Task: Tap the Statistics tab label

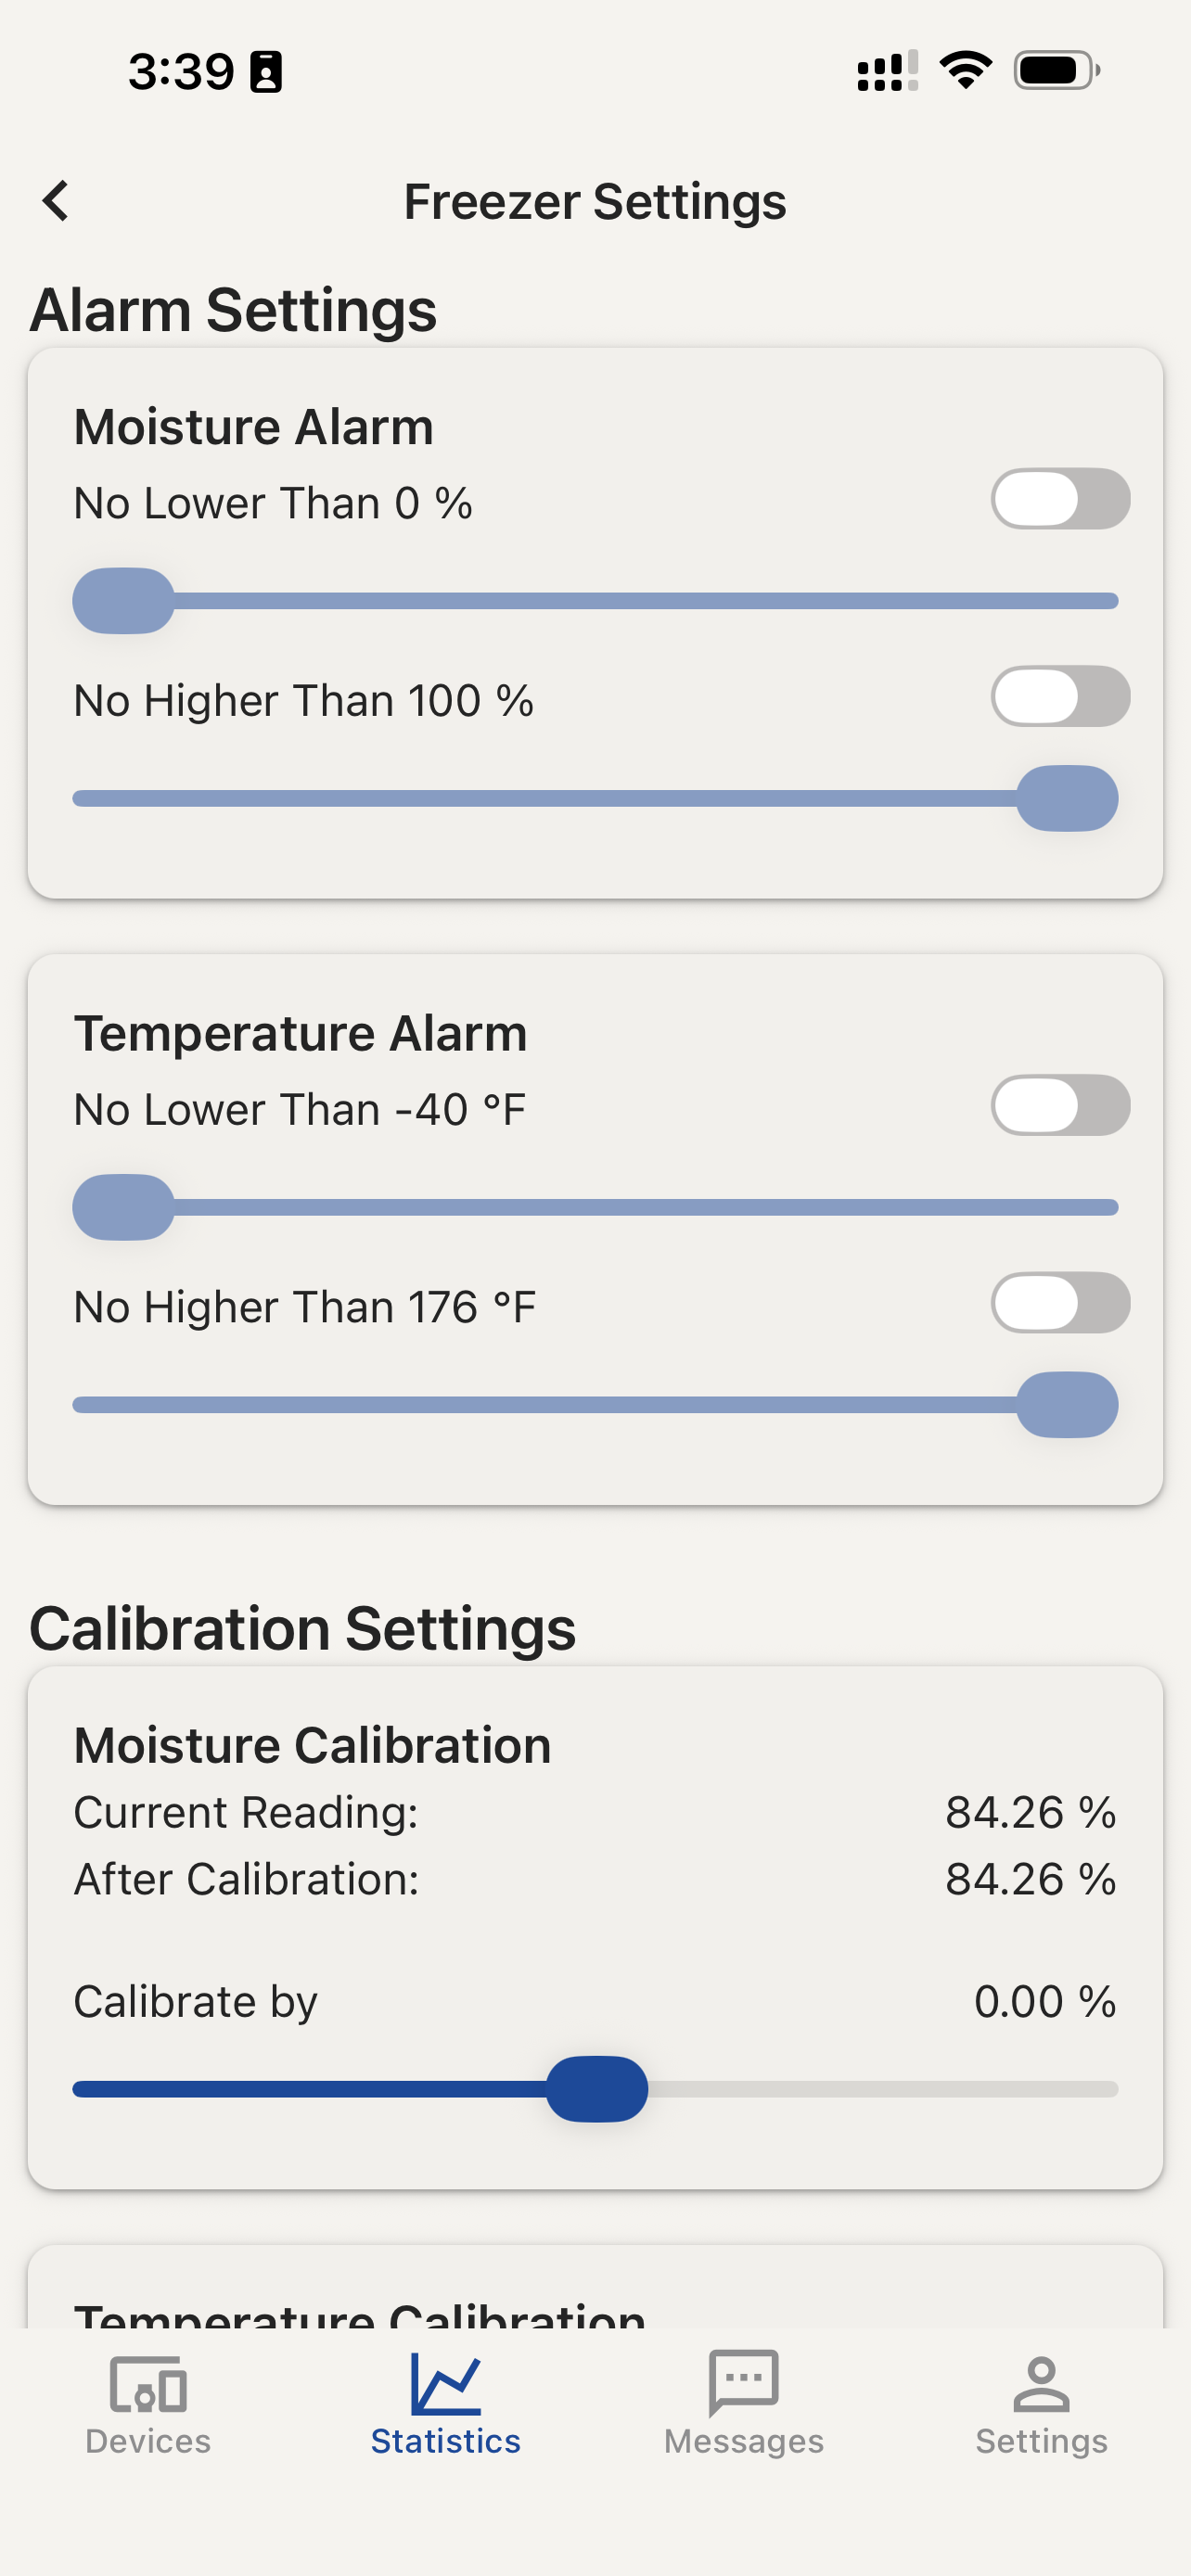Action: coord(446,2441)
